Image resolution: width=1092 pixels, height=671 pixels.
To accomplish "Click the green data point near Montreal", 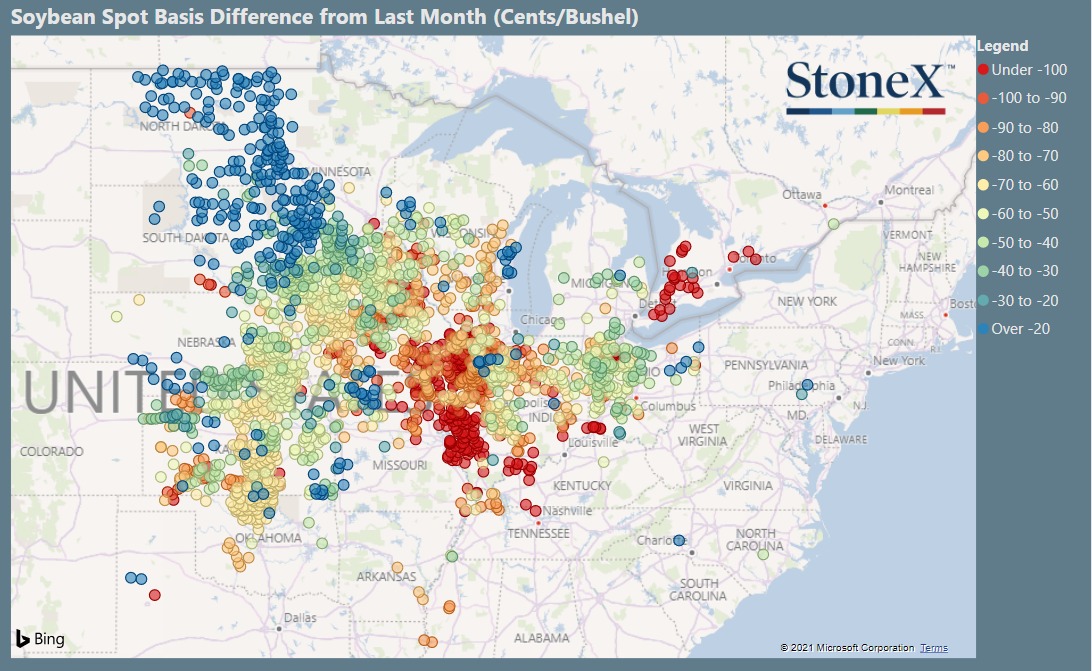I will (x=834, y=224).
